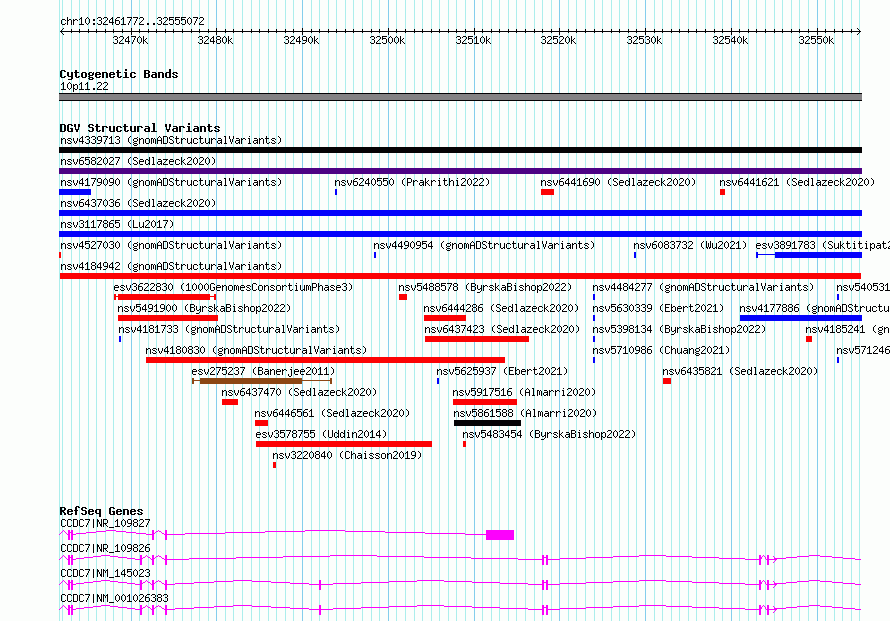This screenshot has width=890, height=621.
Task: Click nsv5630339 (Ebert2021) label
Action: [658, 308]
